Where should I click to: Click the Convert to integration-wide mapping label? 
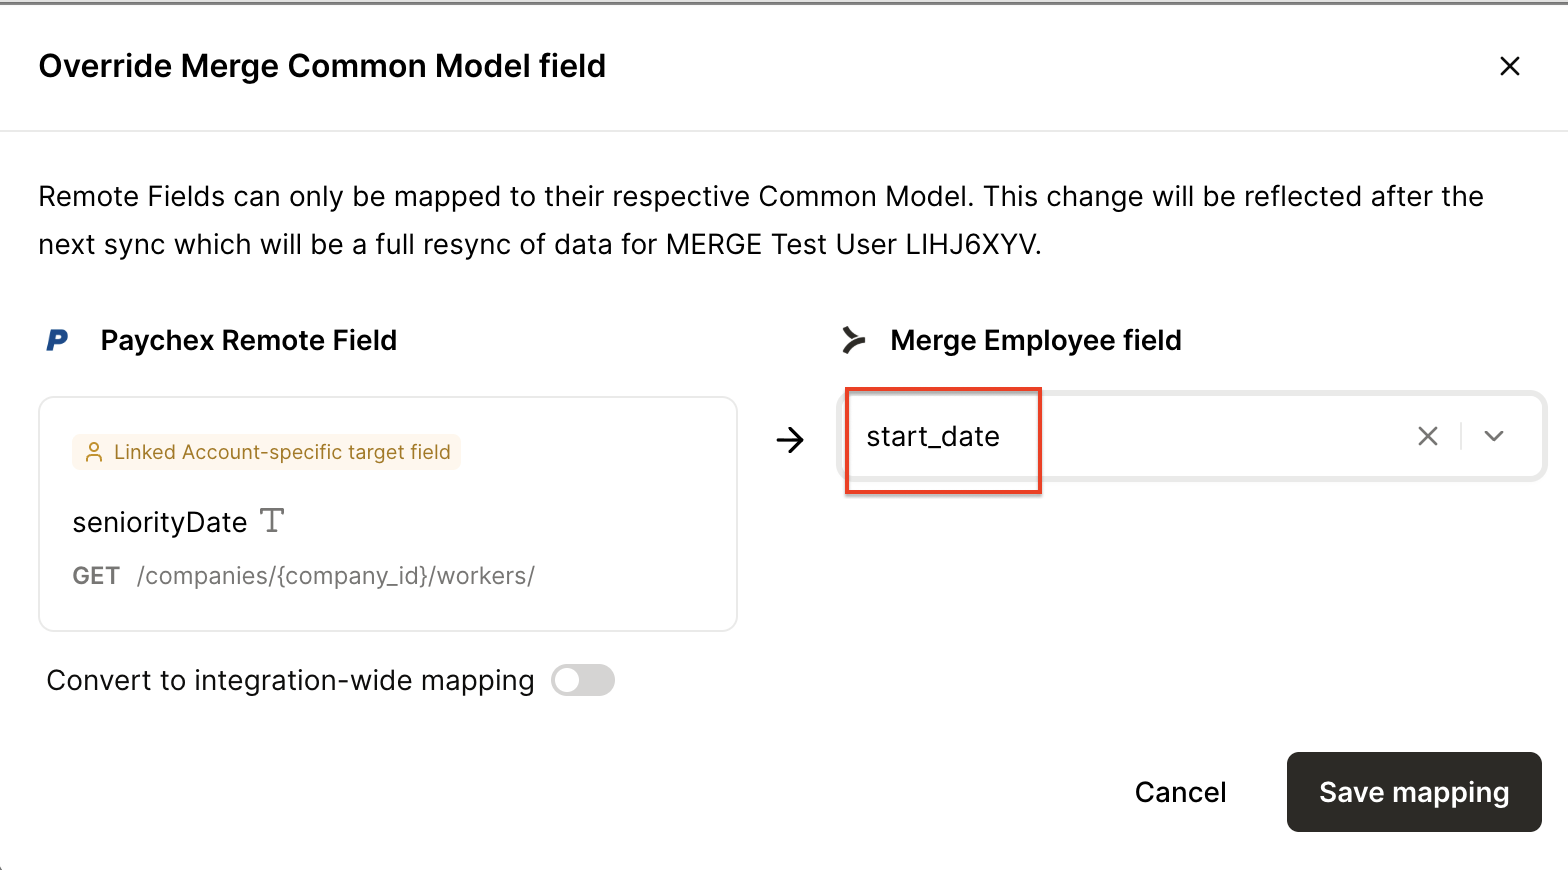[x=290, y=681]
